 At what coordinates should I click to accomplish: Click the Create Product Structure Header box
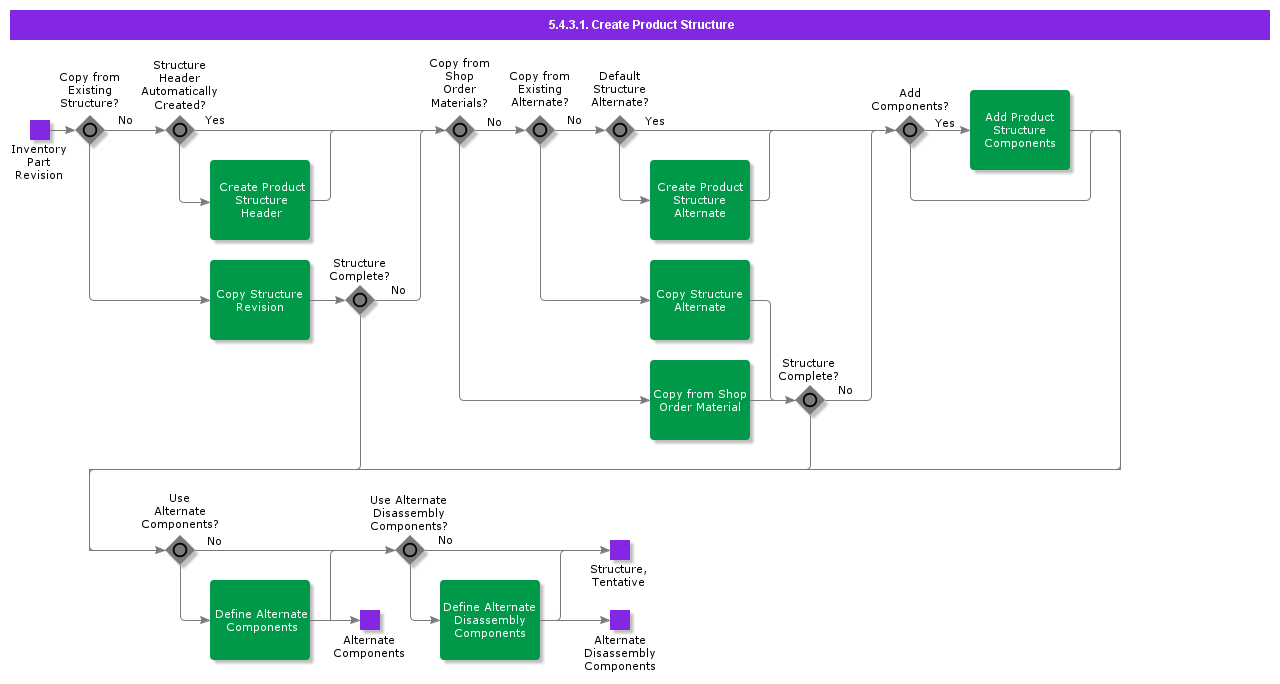(x=260, y=200)
